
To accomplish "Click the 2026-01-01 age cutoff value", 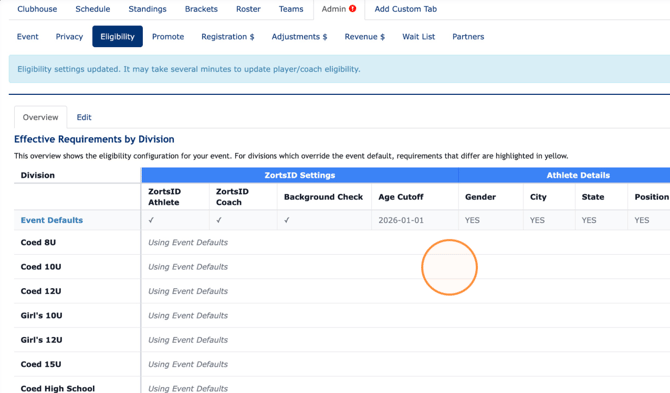I will coord(401,220).
